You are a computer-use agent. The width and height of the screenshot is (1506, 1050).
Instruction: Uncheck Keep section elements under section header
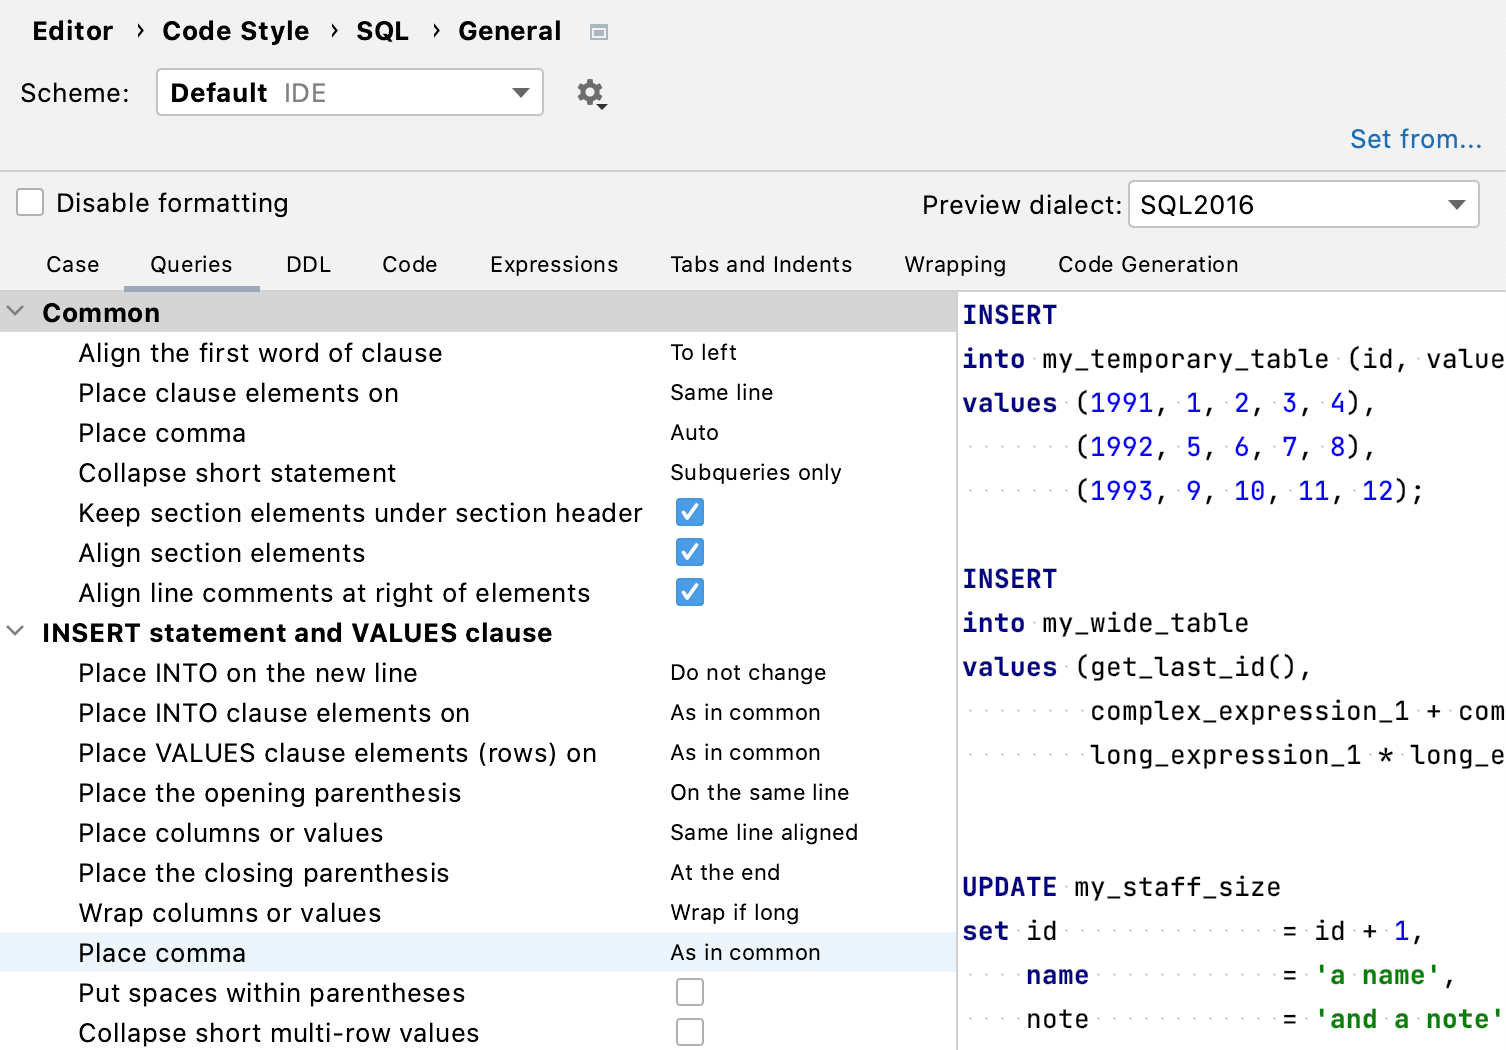(689, 512)
